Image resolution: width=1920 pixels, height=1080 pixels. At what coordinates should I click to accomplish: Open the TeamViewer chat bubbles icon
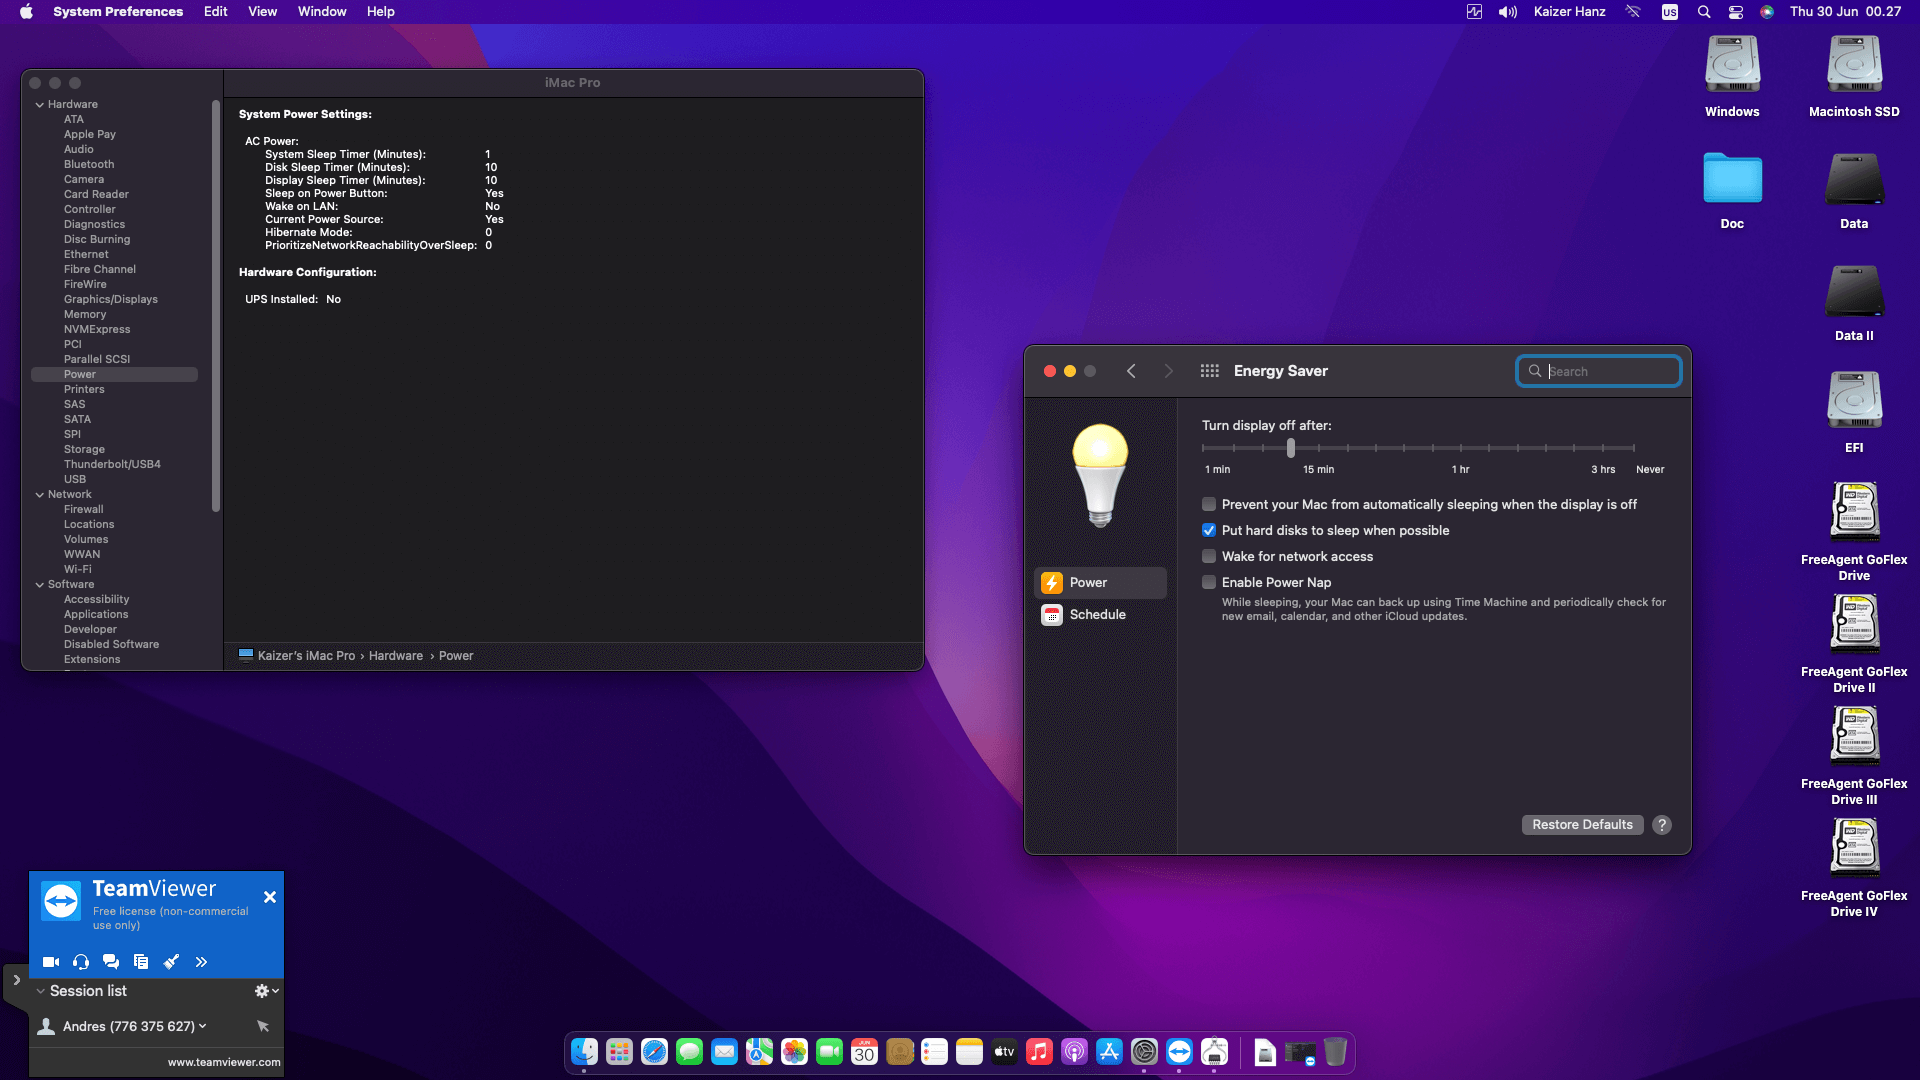coord(111,962)
